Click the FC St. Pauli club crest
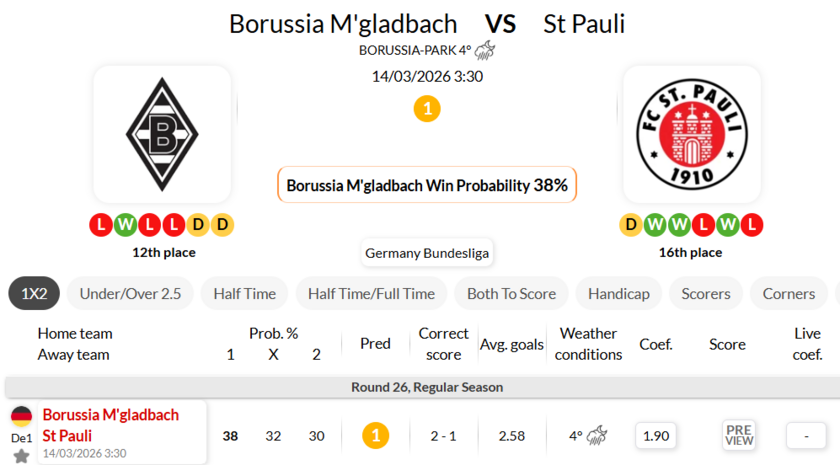 [x=691, y=134]
